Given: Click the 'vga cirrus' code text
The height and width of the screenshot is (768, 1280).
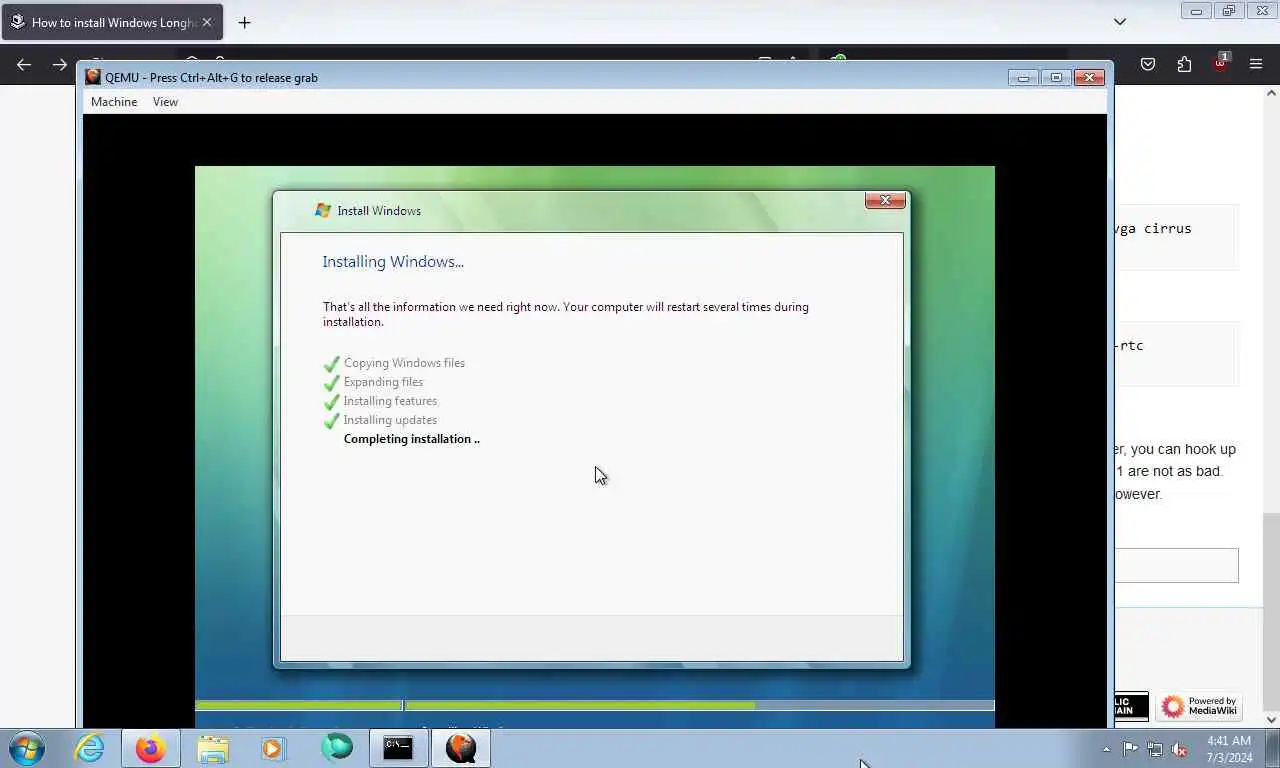Looking at the screenshot, I should [1153, 228].
